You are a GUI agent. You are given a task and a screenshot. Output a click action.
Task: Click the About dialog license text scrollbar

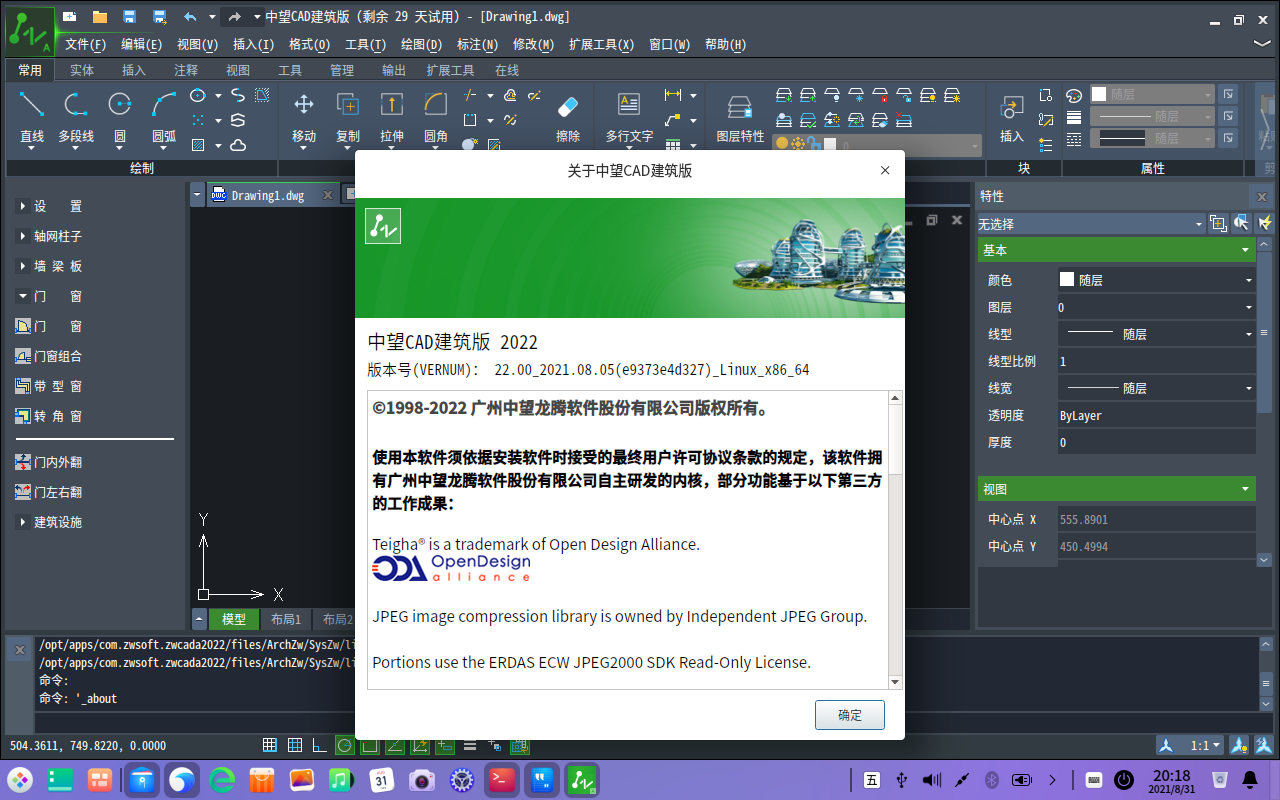(895, 539)
